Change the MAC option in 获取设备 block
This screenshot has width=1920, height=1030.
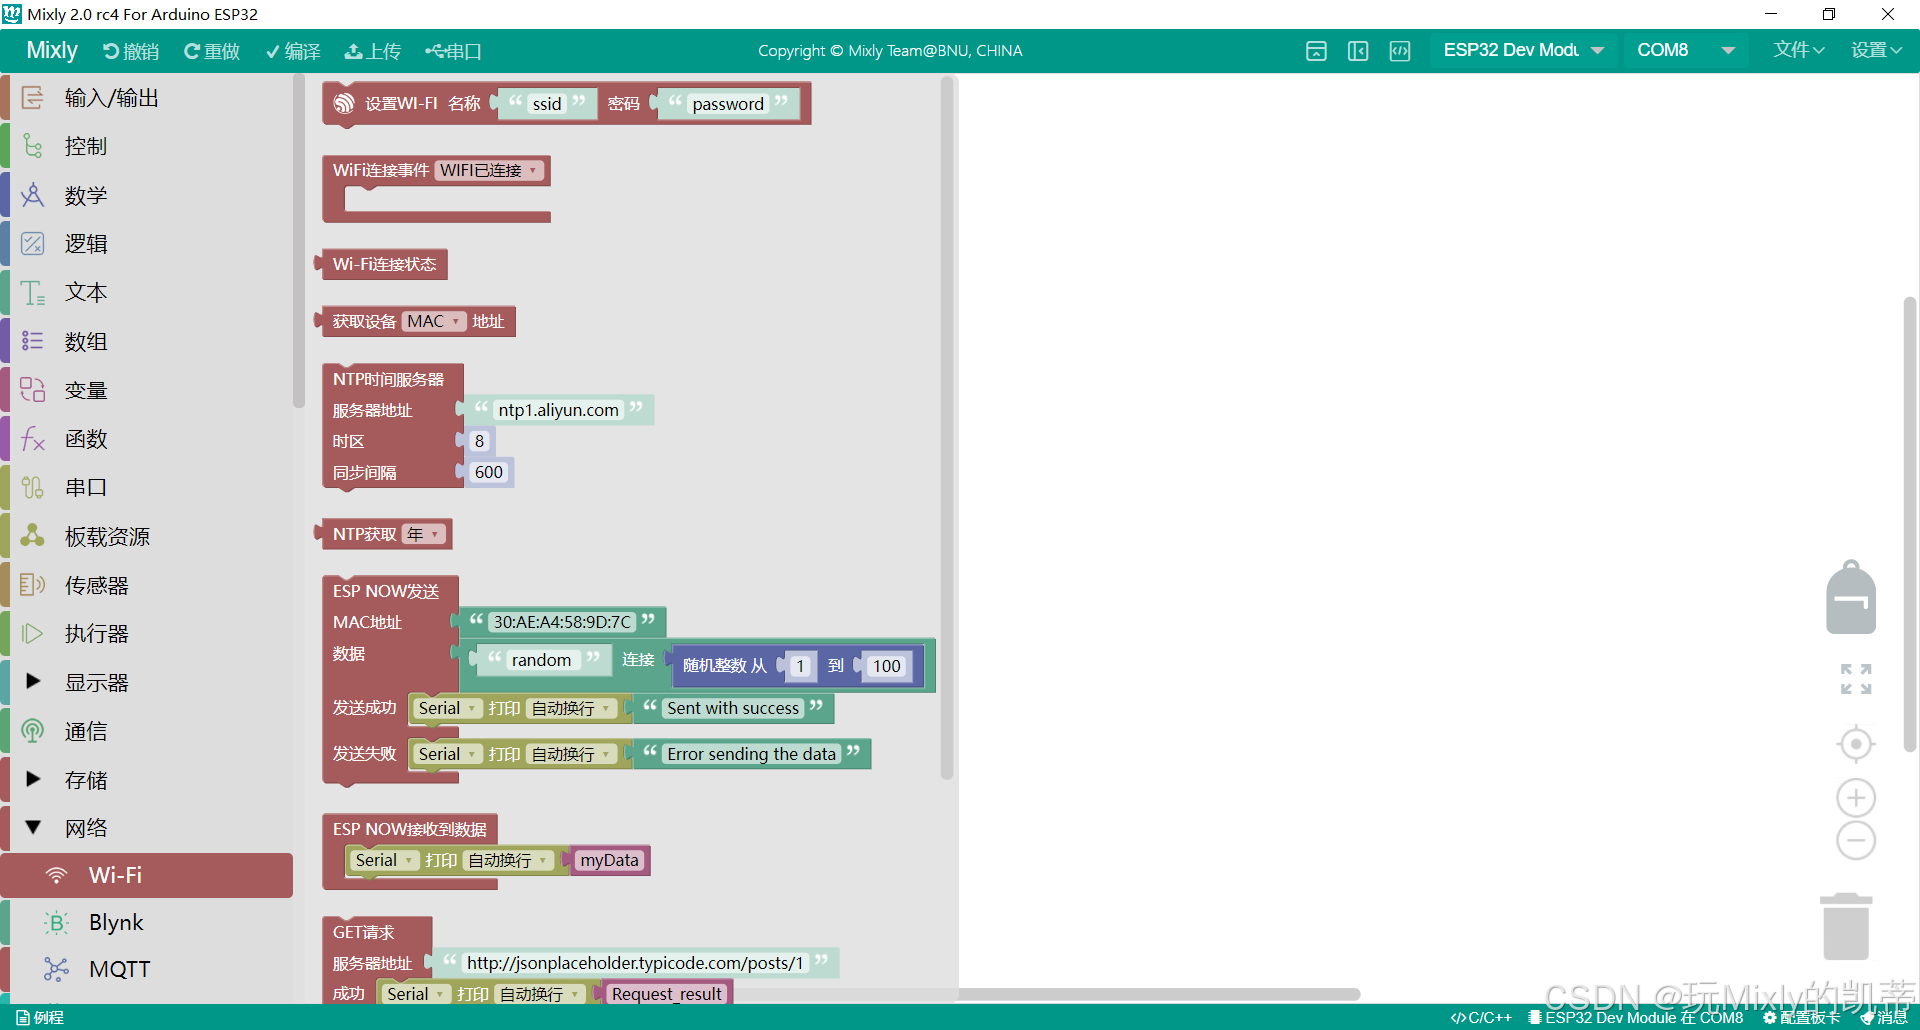(x=436, y=321)
